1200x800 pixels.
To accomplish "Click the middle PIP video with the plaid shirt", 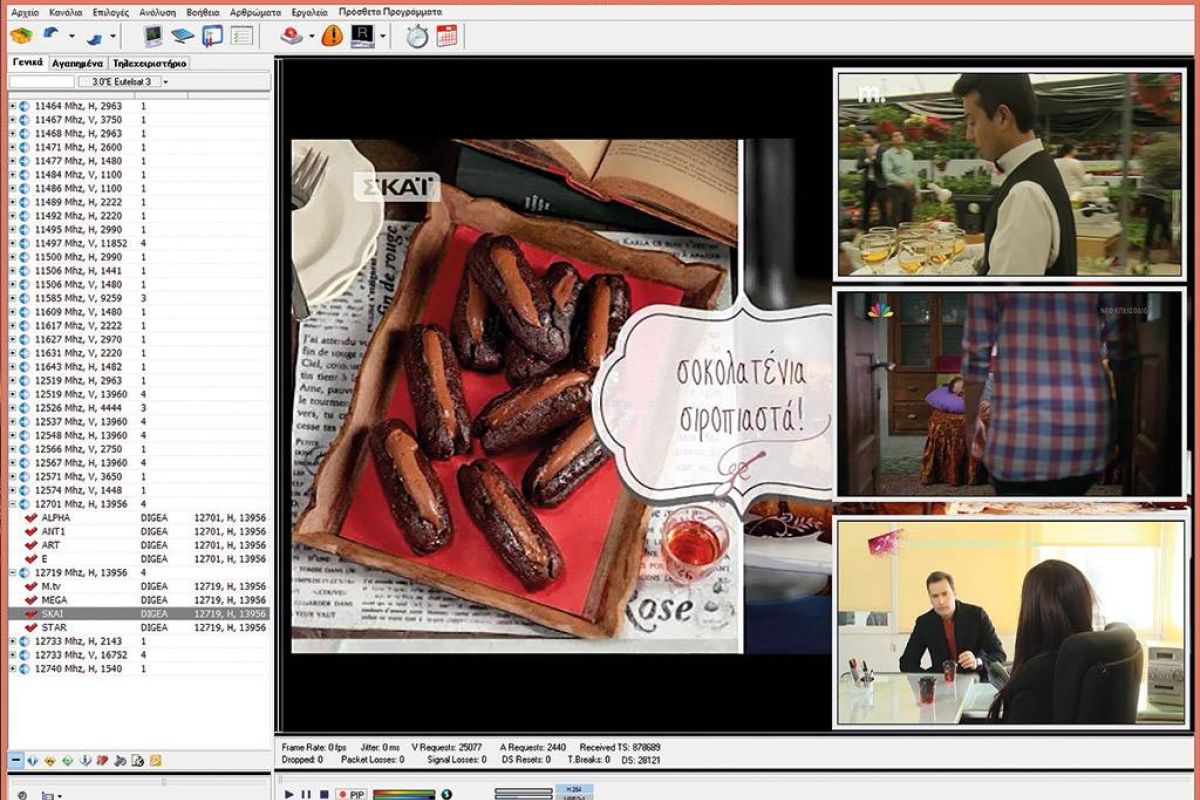I will click(1010, 393).
